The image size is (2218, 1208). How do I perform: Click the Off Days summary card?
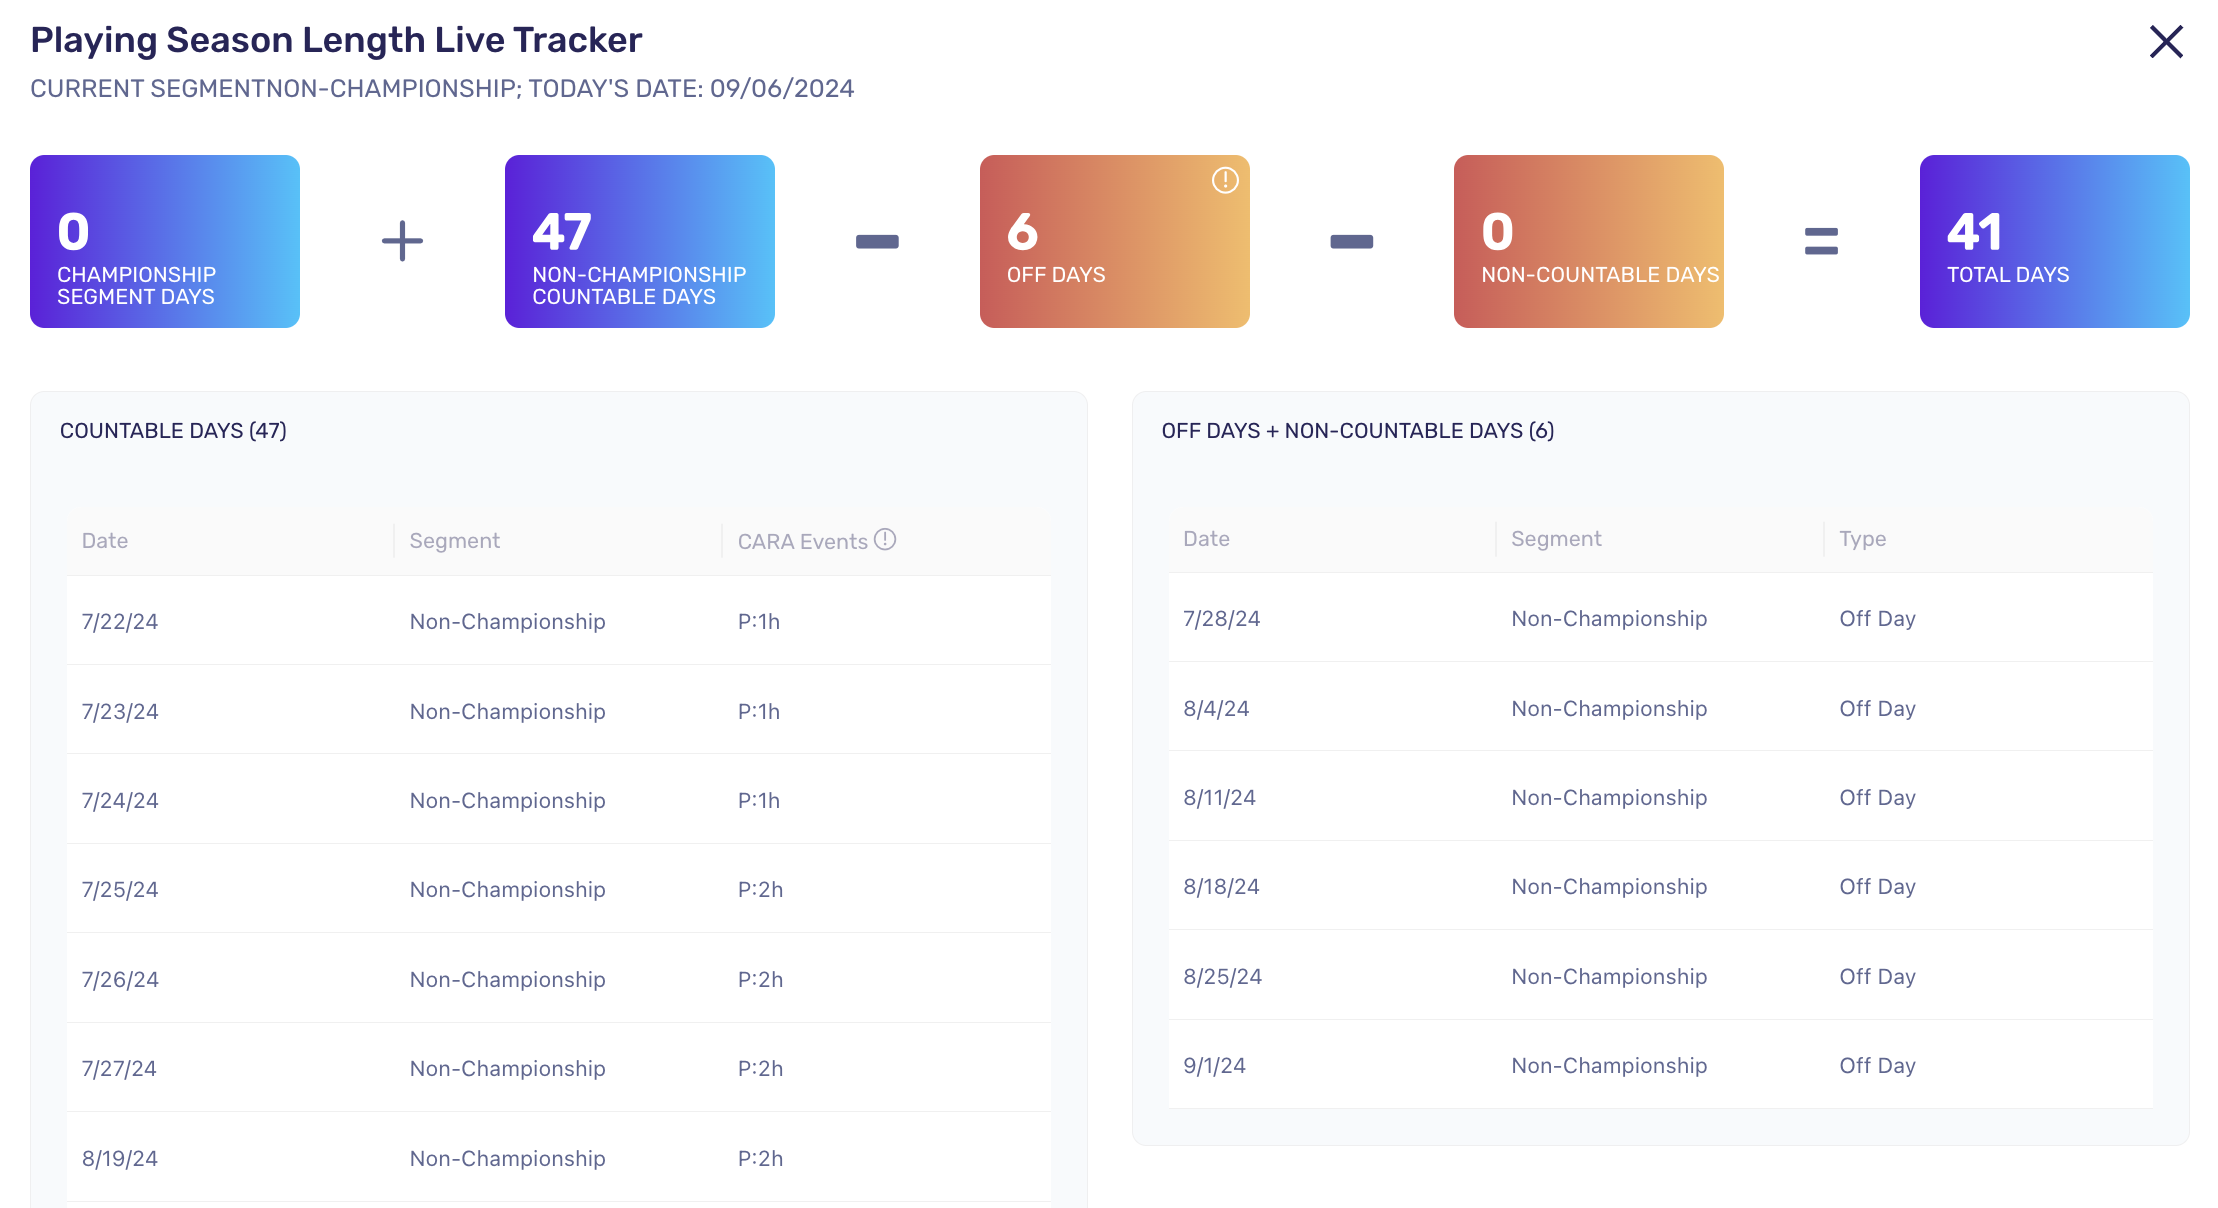click(x=1115, y=241)
